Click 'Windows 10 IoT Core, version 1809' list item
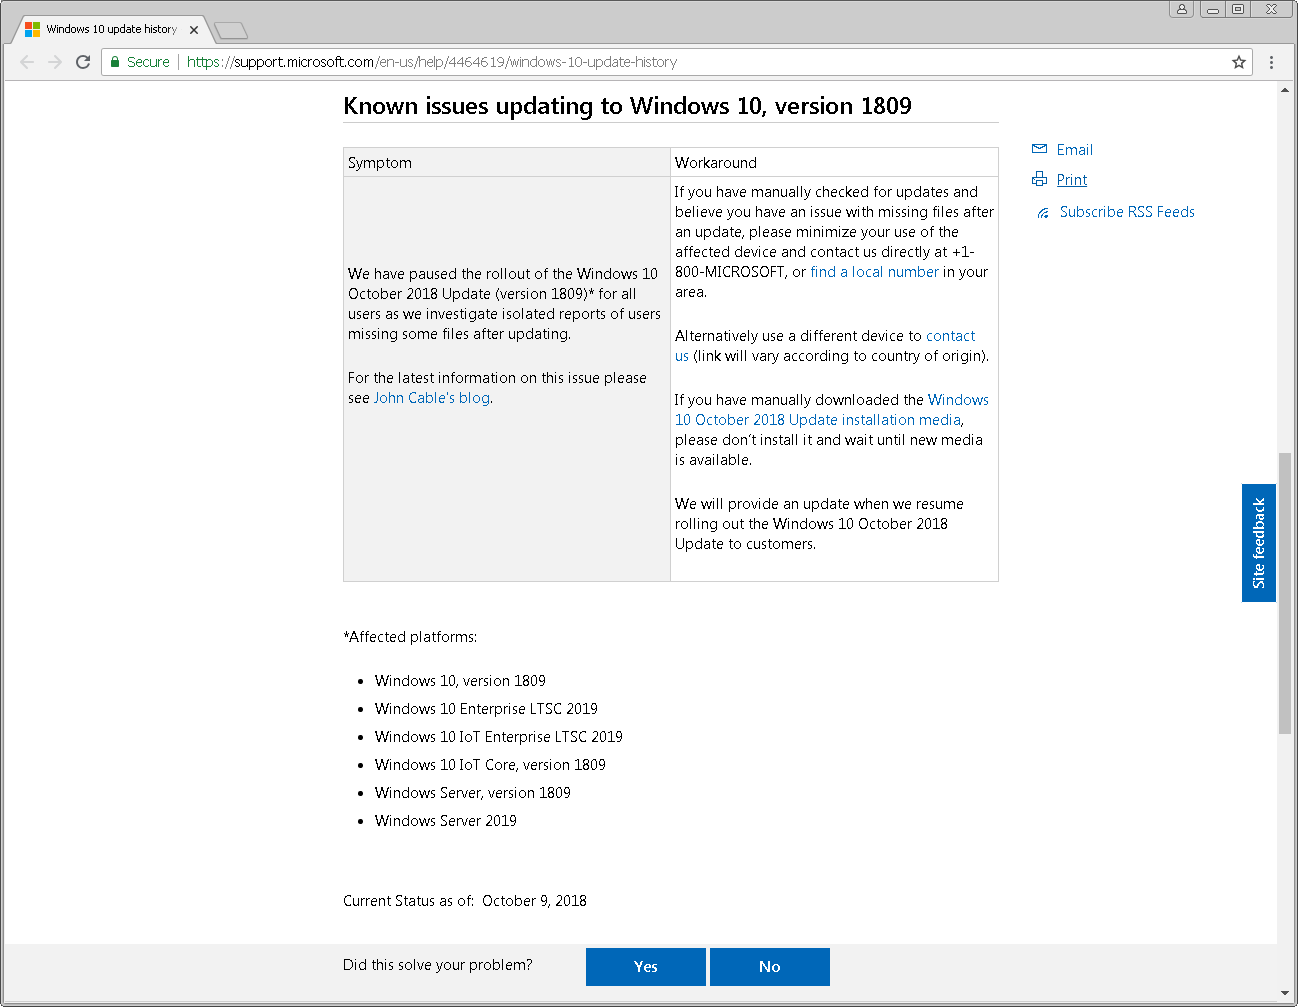 coord(490,765)
